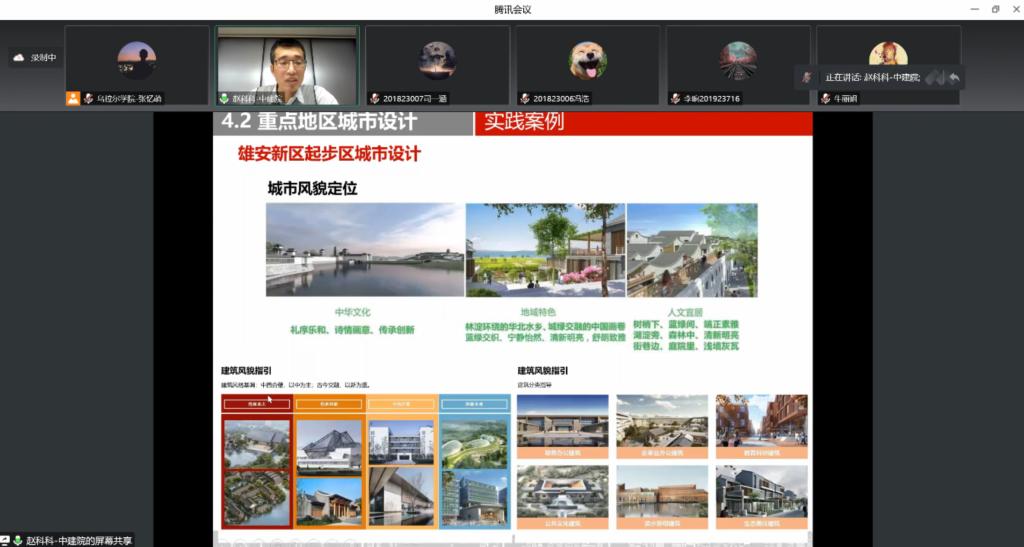Restore the 腾讯会议 window size
Screen dimensions: 1024x547
995,9
